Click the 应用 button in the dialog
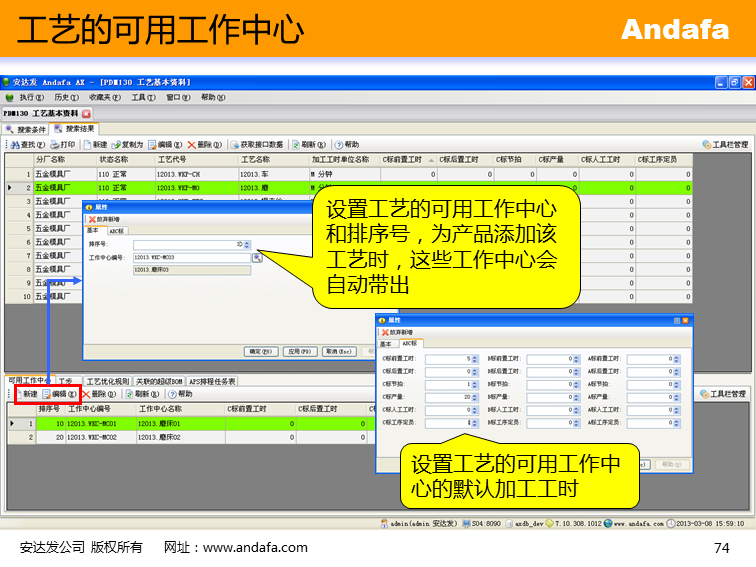756x567 pixels. pos(299,352)
